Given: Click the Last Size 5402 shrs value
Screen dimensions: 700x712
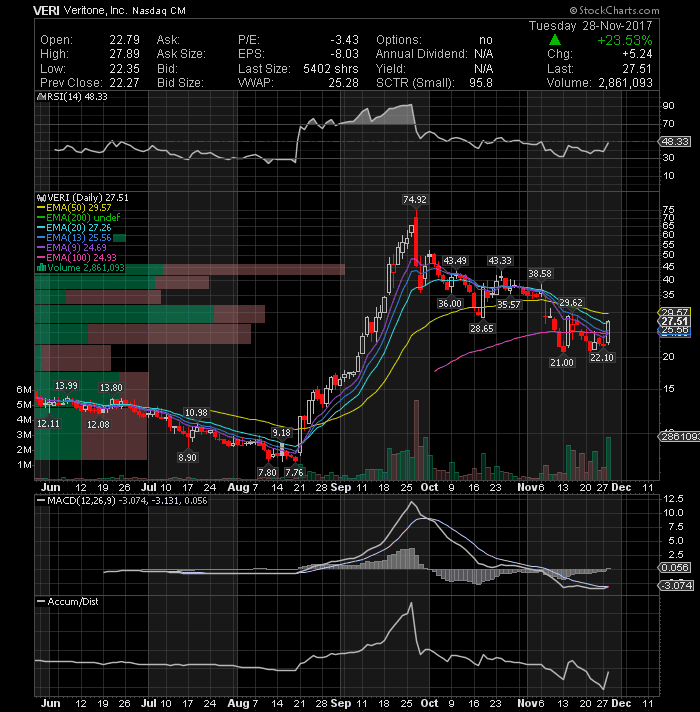Looking at the screenshot, I should coord(331,69).
